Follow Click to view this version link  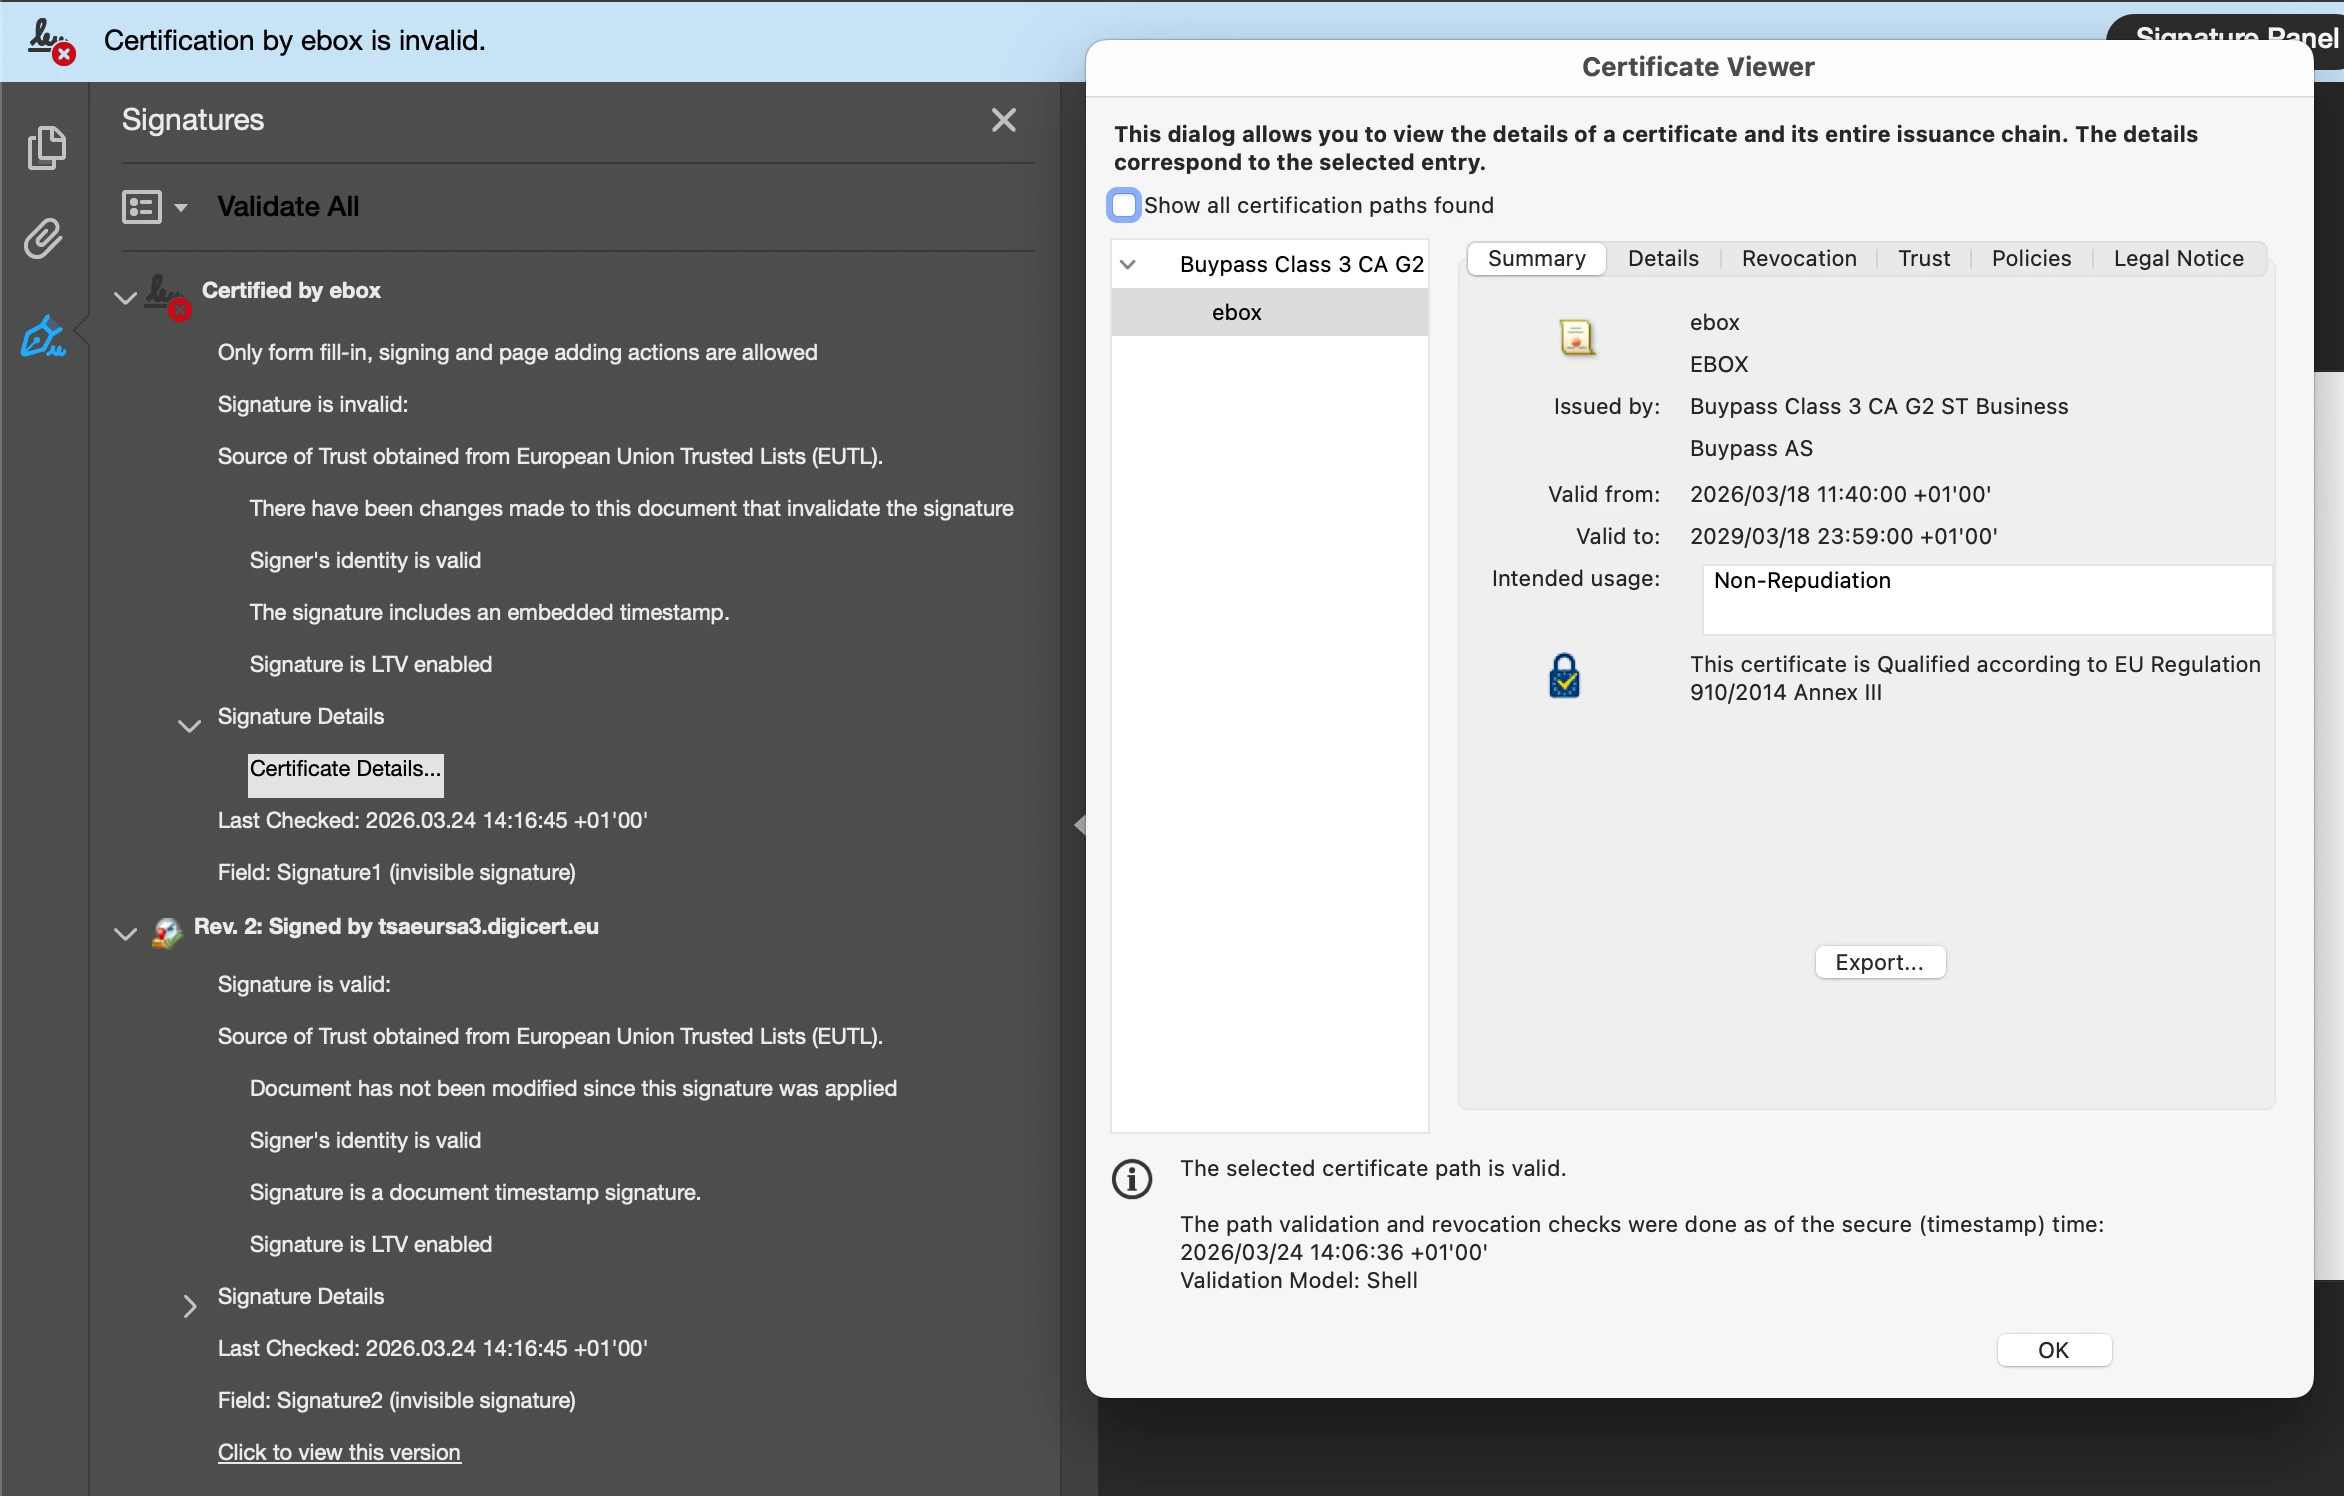[x=339, y=1452]
